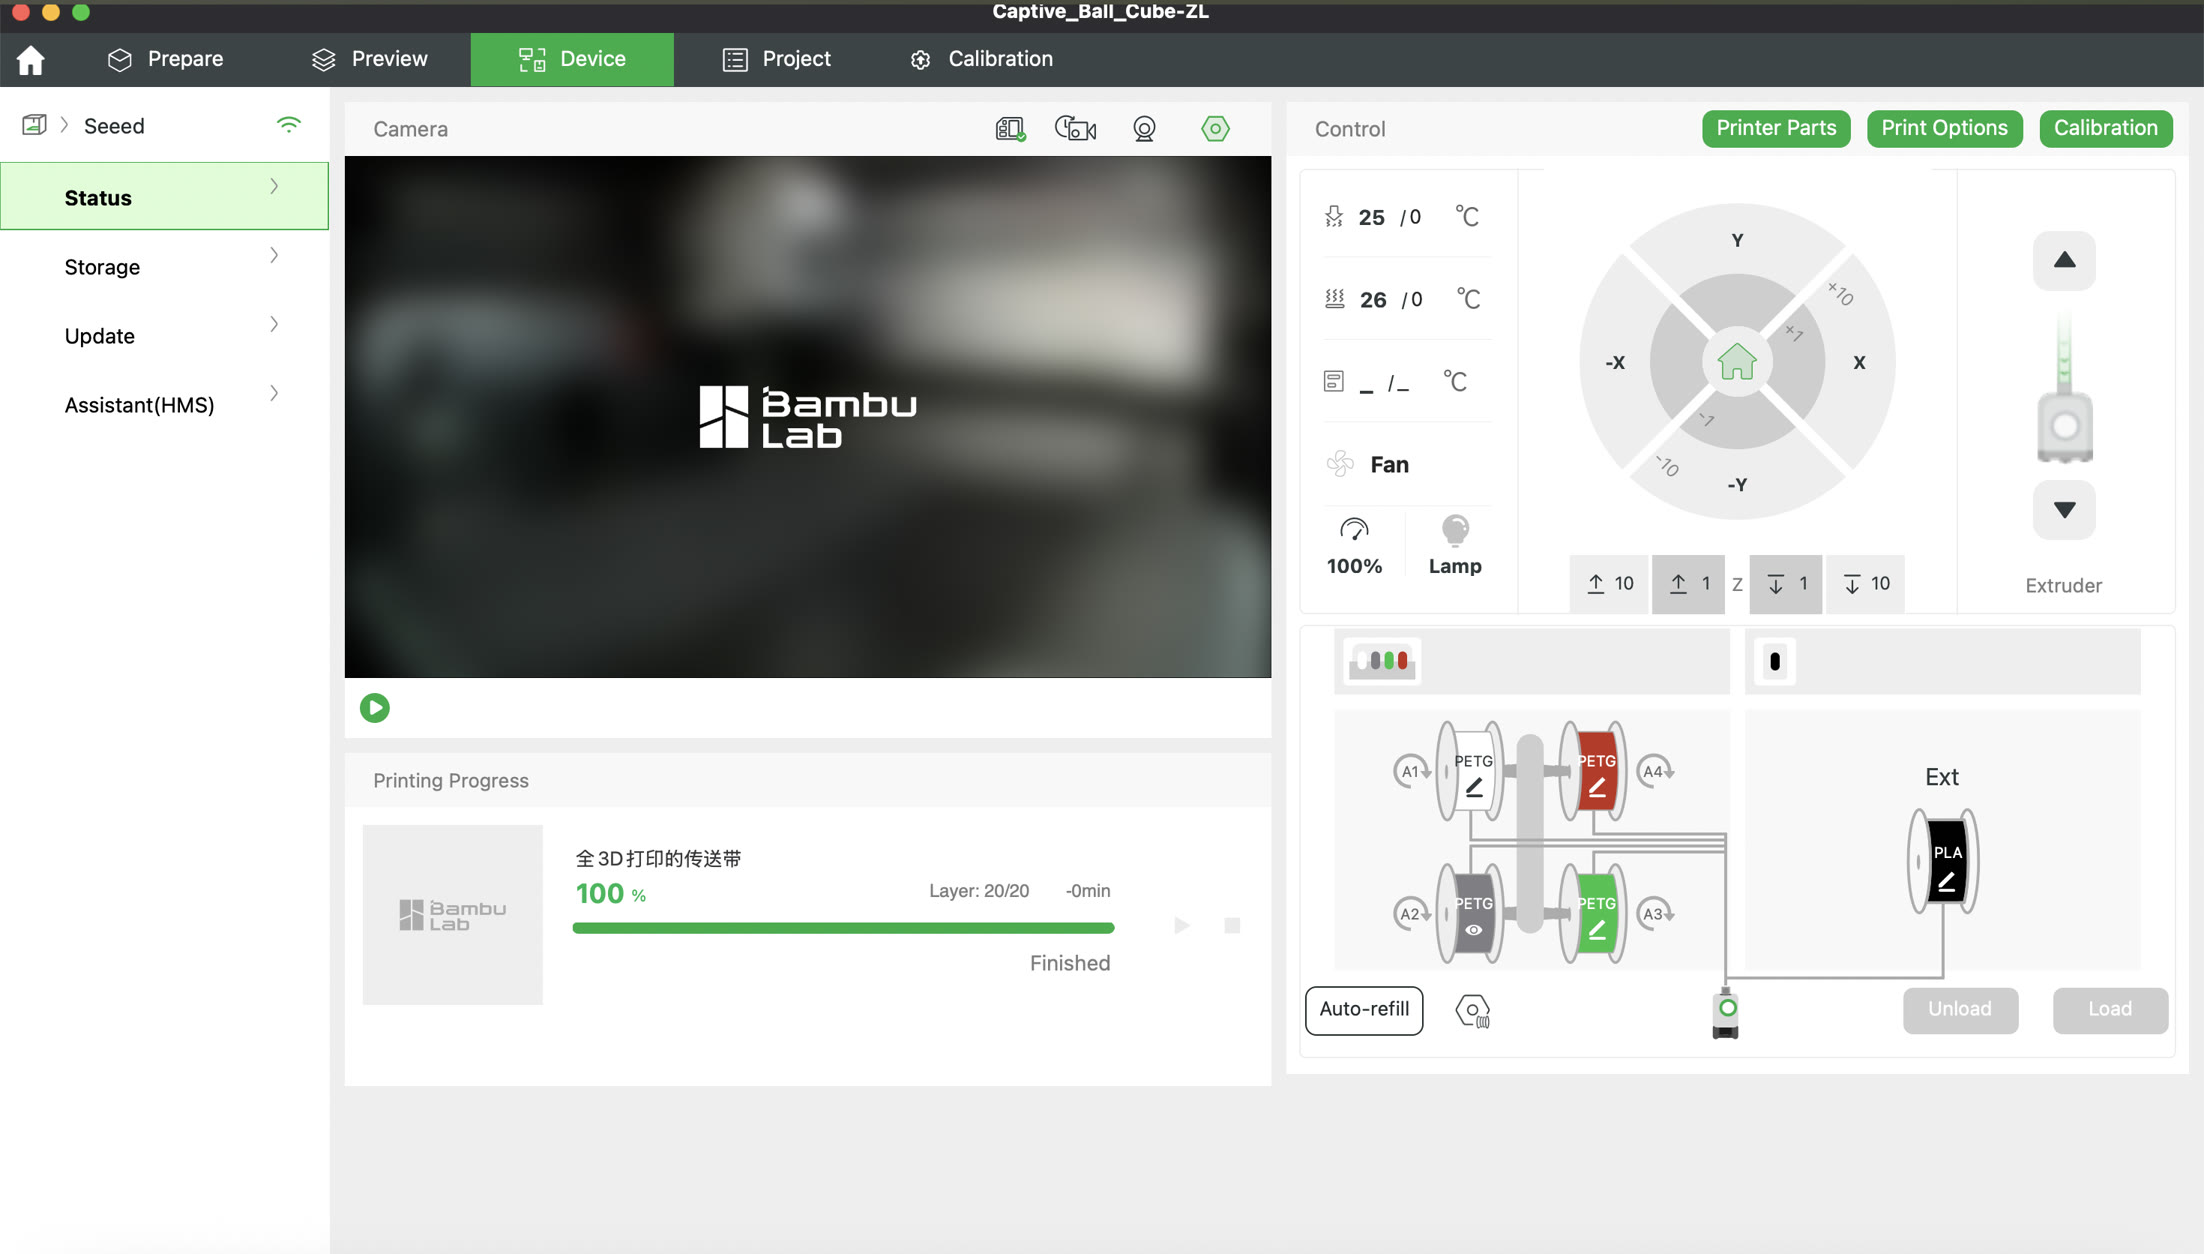Click the SD card status icon
This screenshot has width=2204, height=1254.
[x=1010, y=129]
